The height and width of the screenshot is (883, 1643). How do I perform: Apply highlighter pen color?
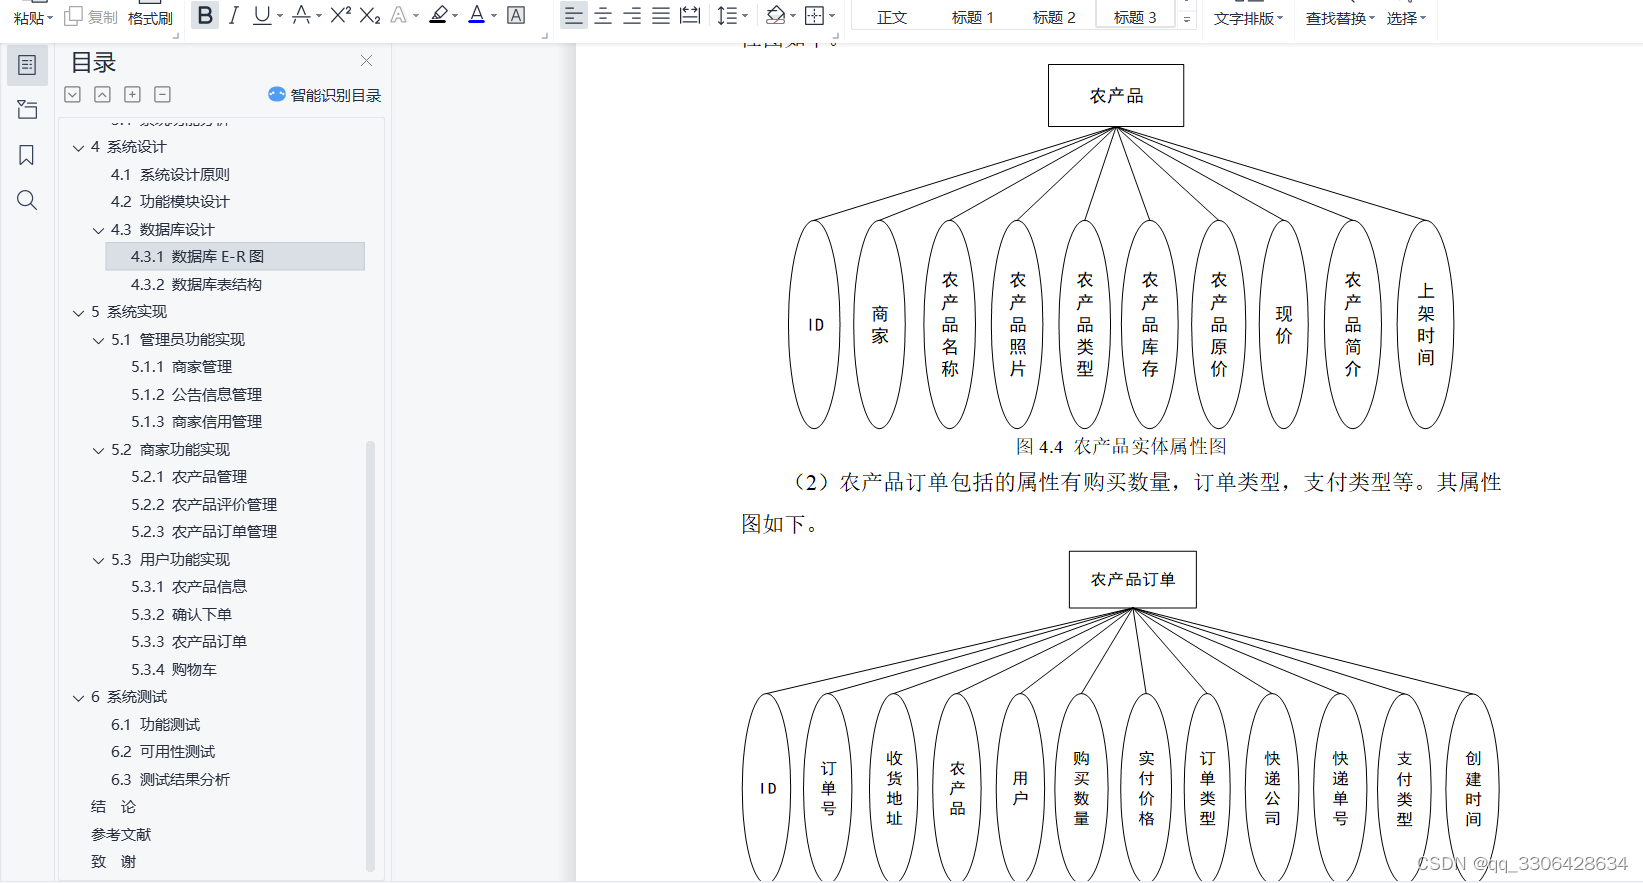[438, 15]
